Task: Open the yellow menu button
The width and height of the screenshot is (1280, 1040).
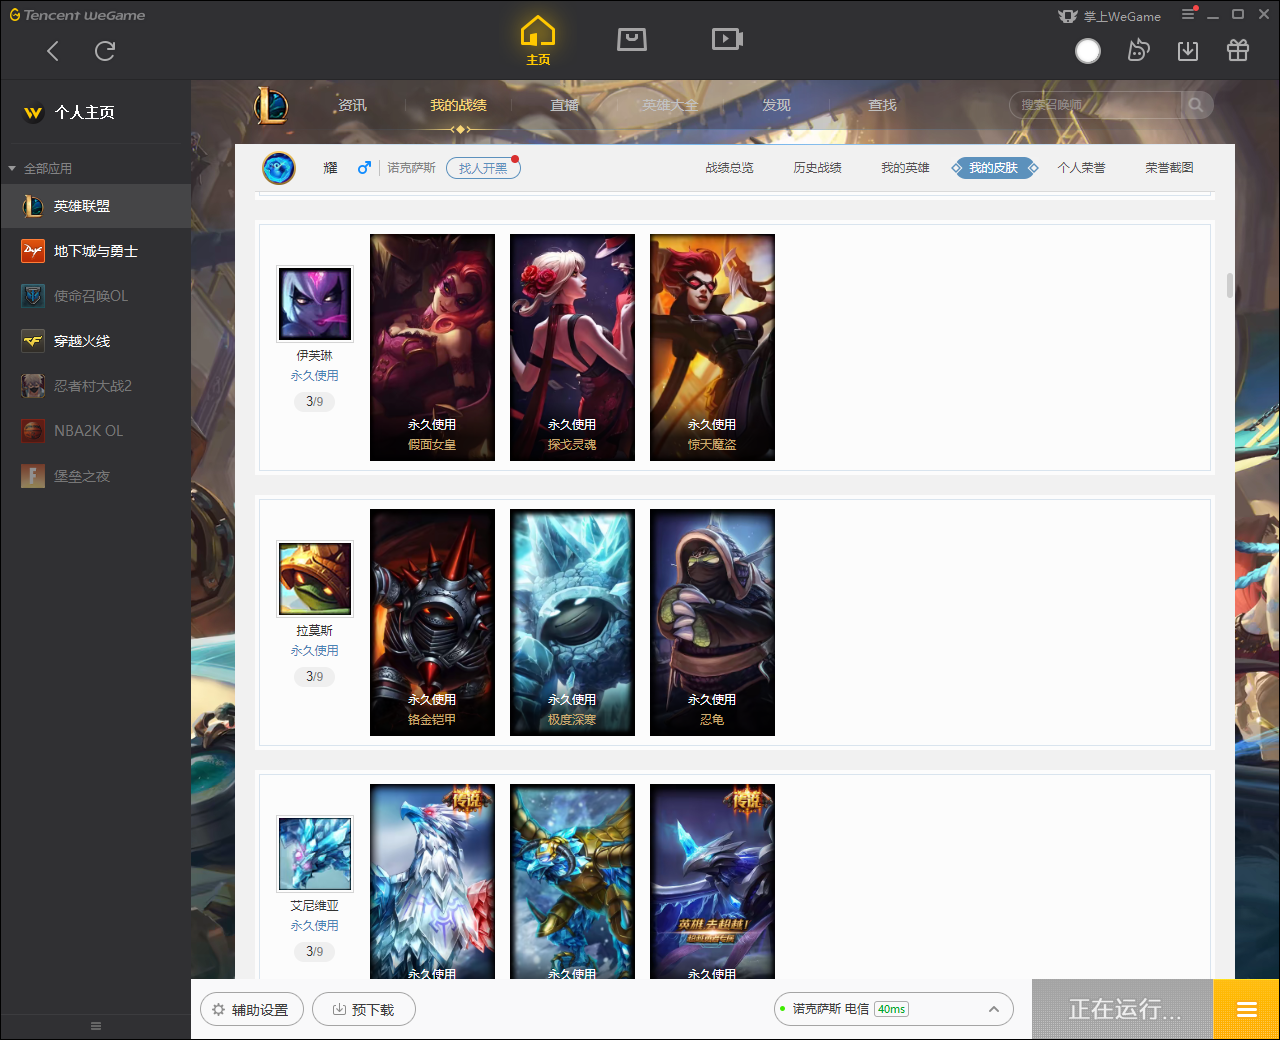Action: (x=1247, y=1009)
